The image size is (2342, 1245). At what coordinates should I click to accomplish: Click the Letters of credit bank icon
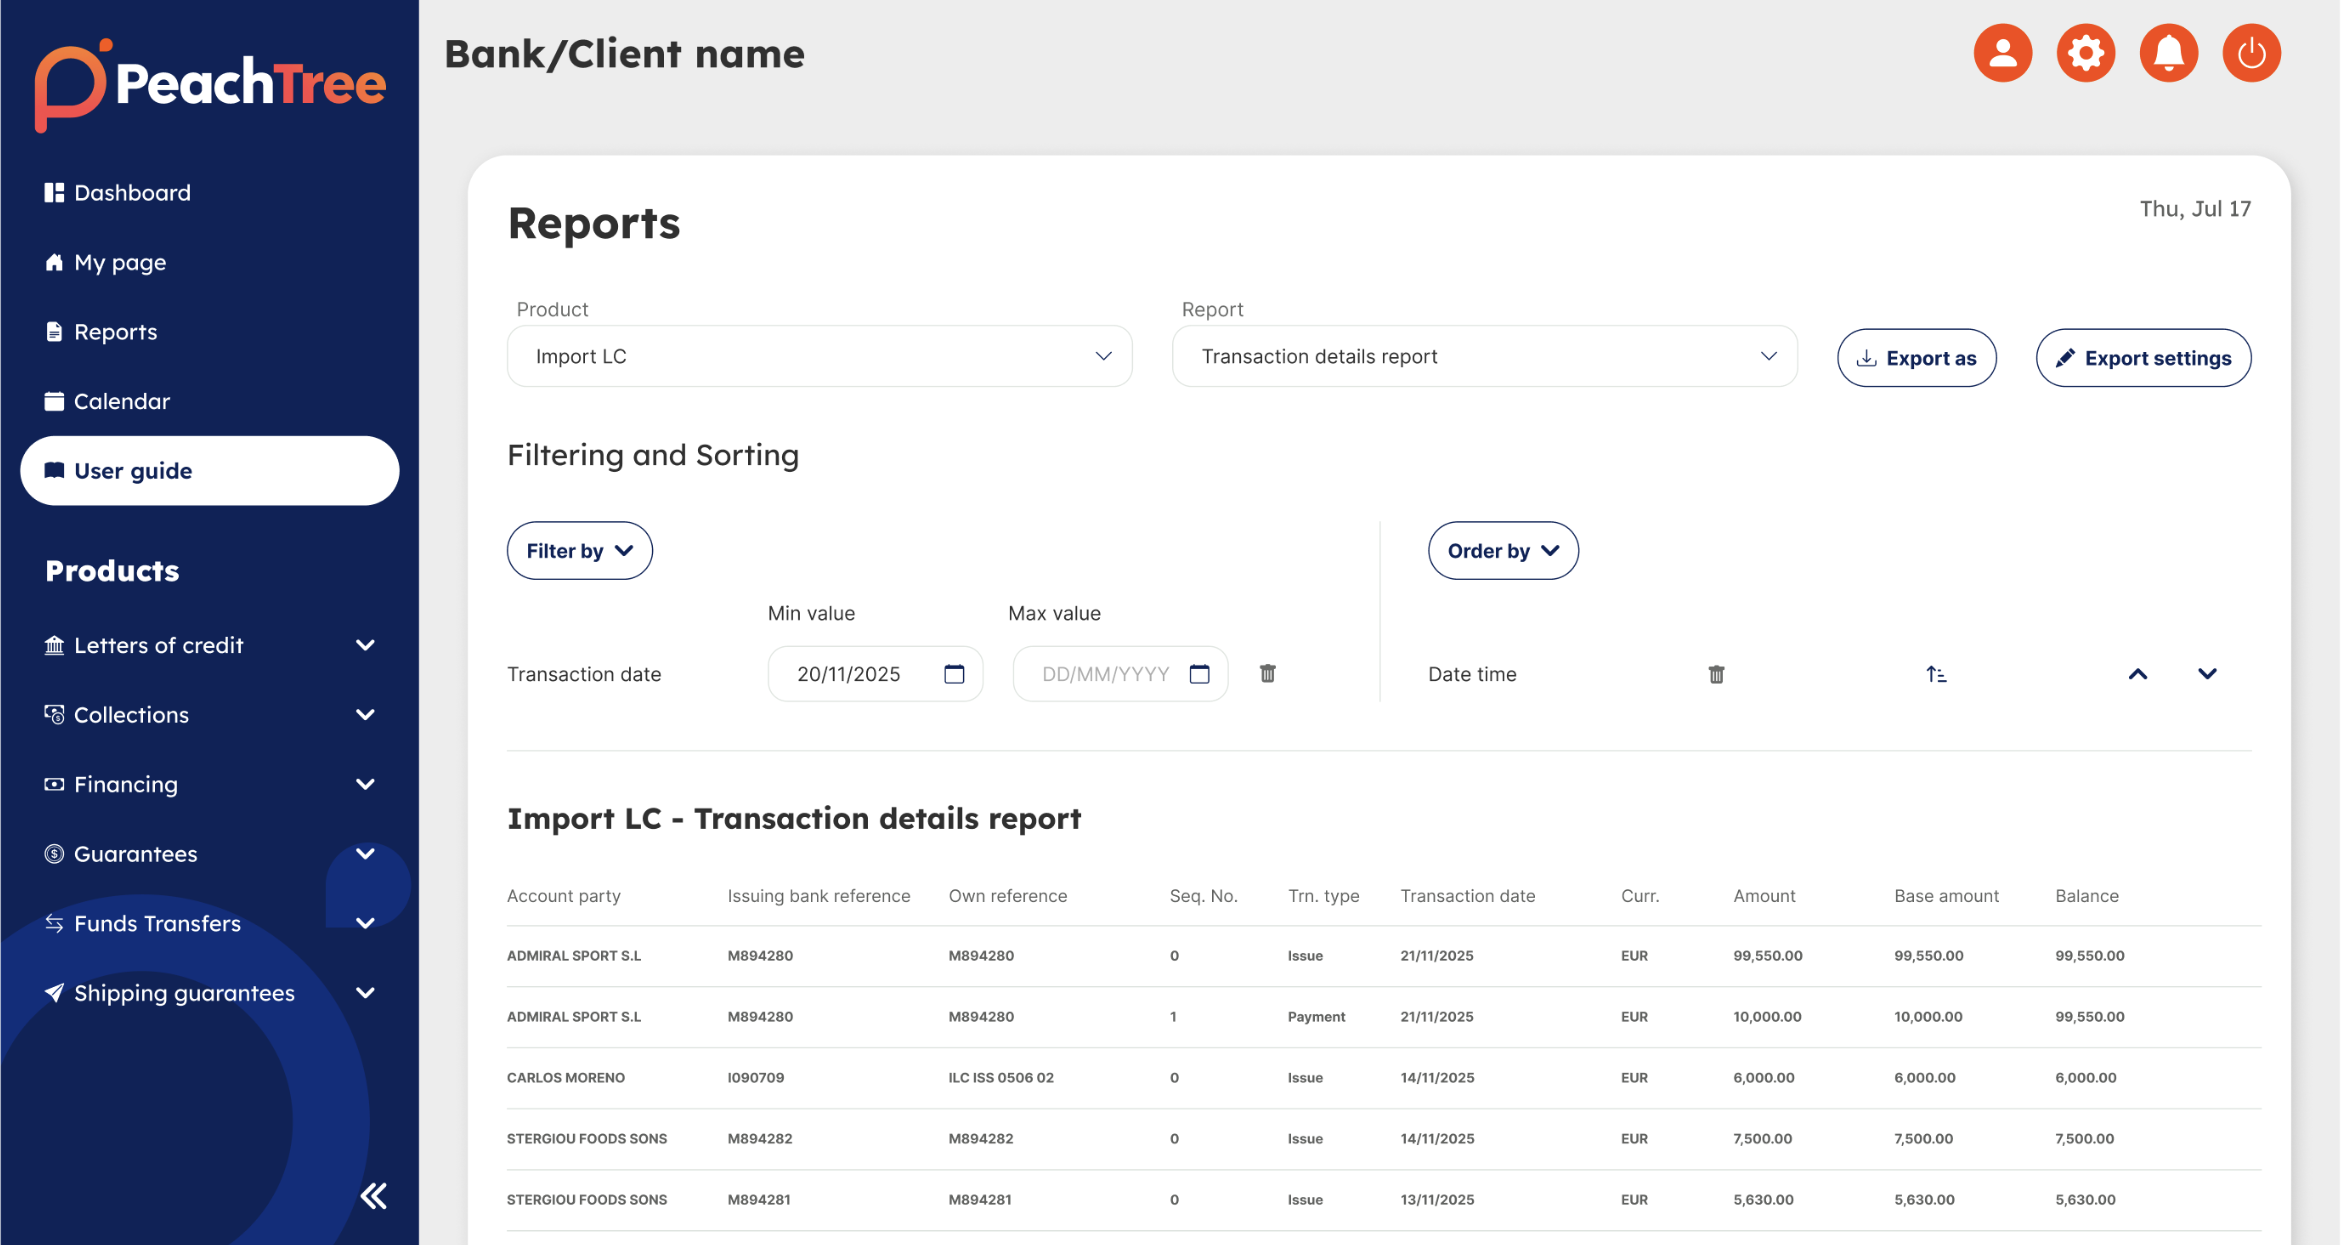(x=54, y=645)
